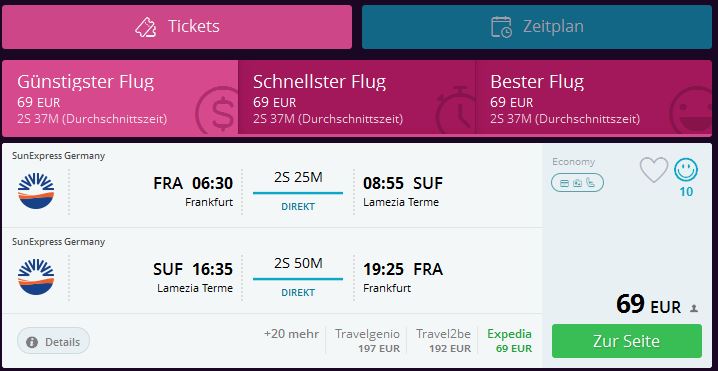
Task: Open the Details flight information panel
Action: (x=53, y=341)
